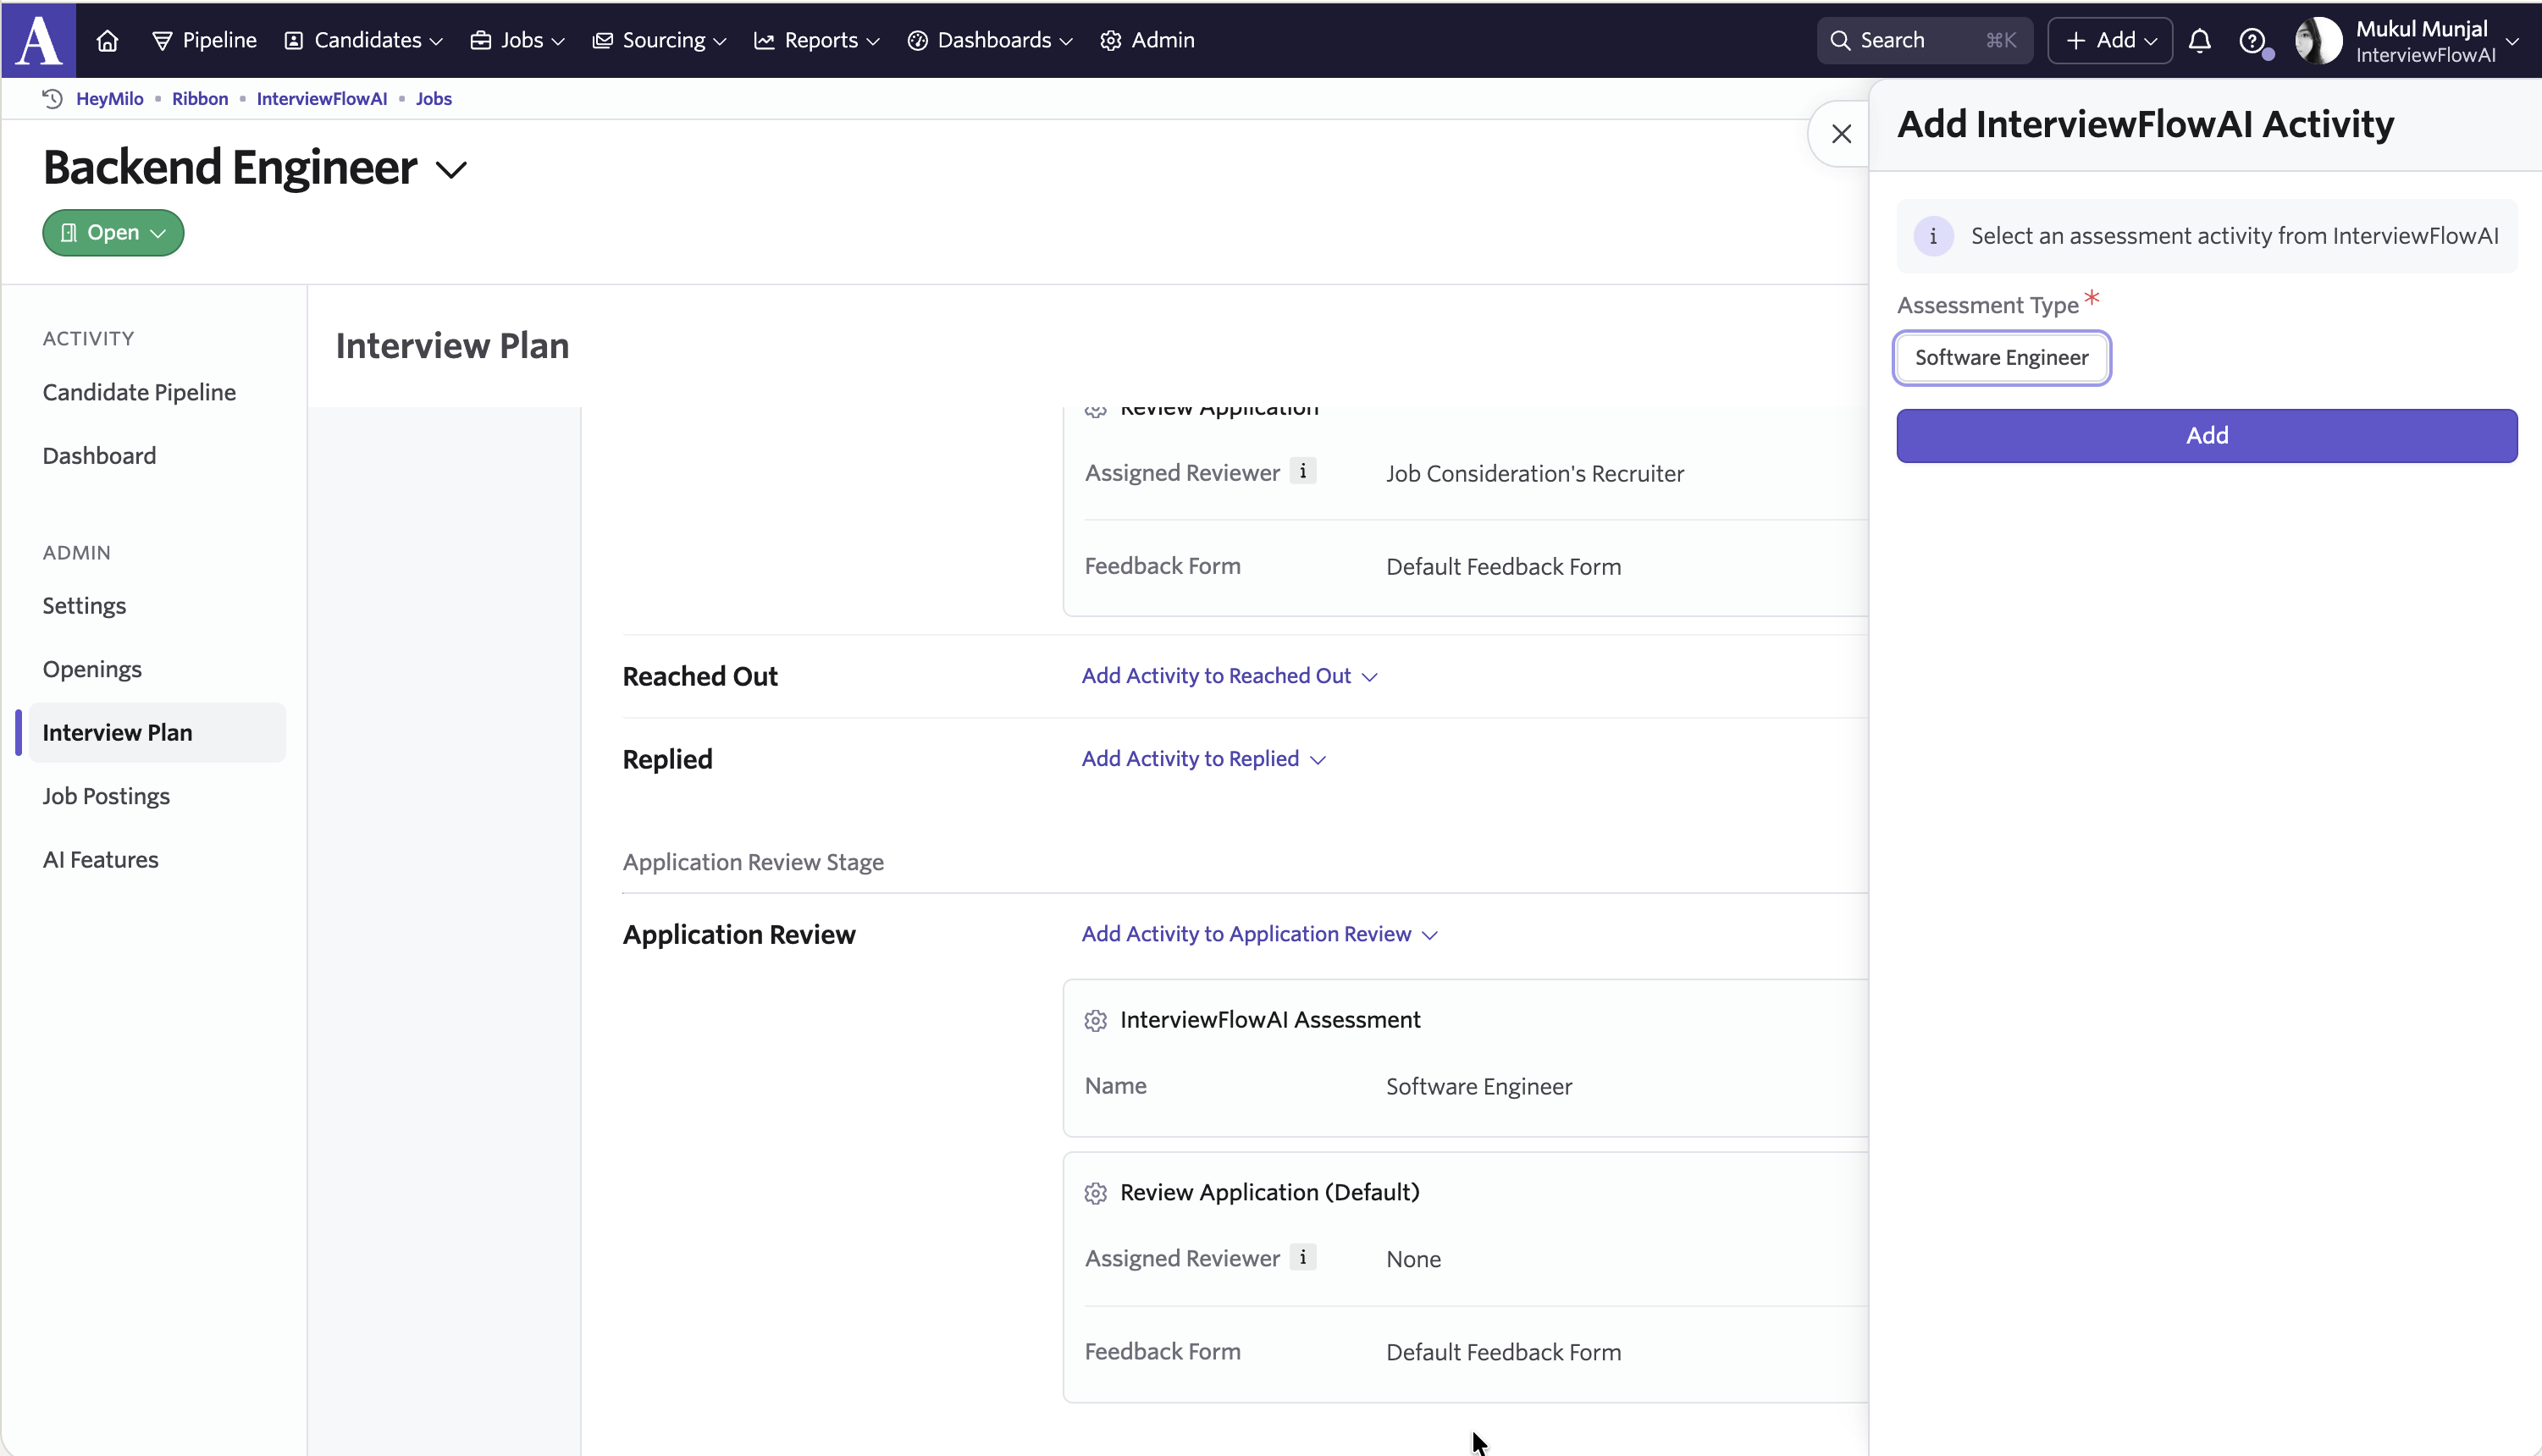The image size is (2542, 1456).
Task: Select Job Postings in sidebar
Action: coord(107,796)
